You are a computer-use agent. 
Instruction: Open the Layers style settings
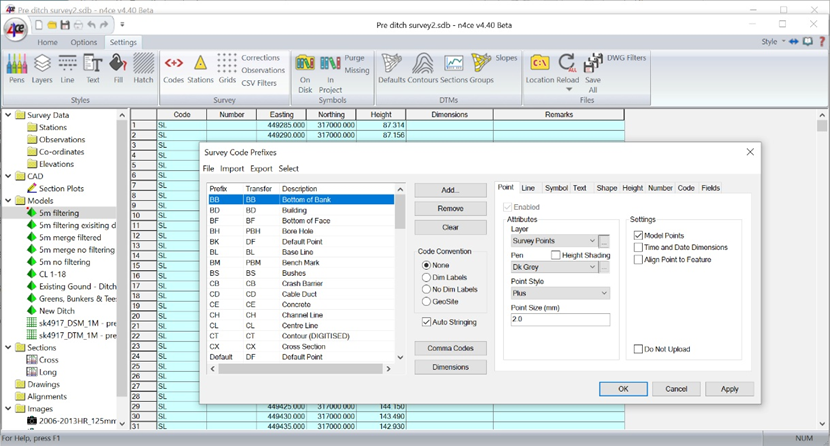(42, 69)
